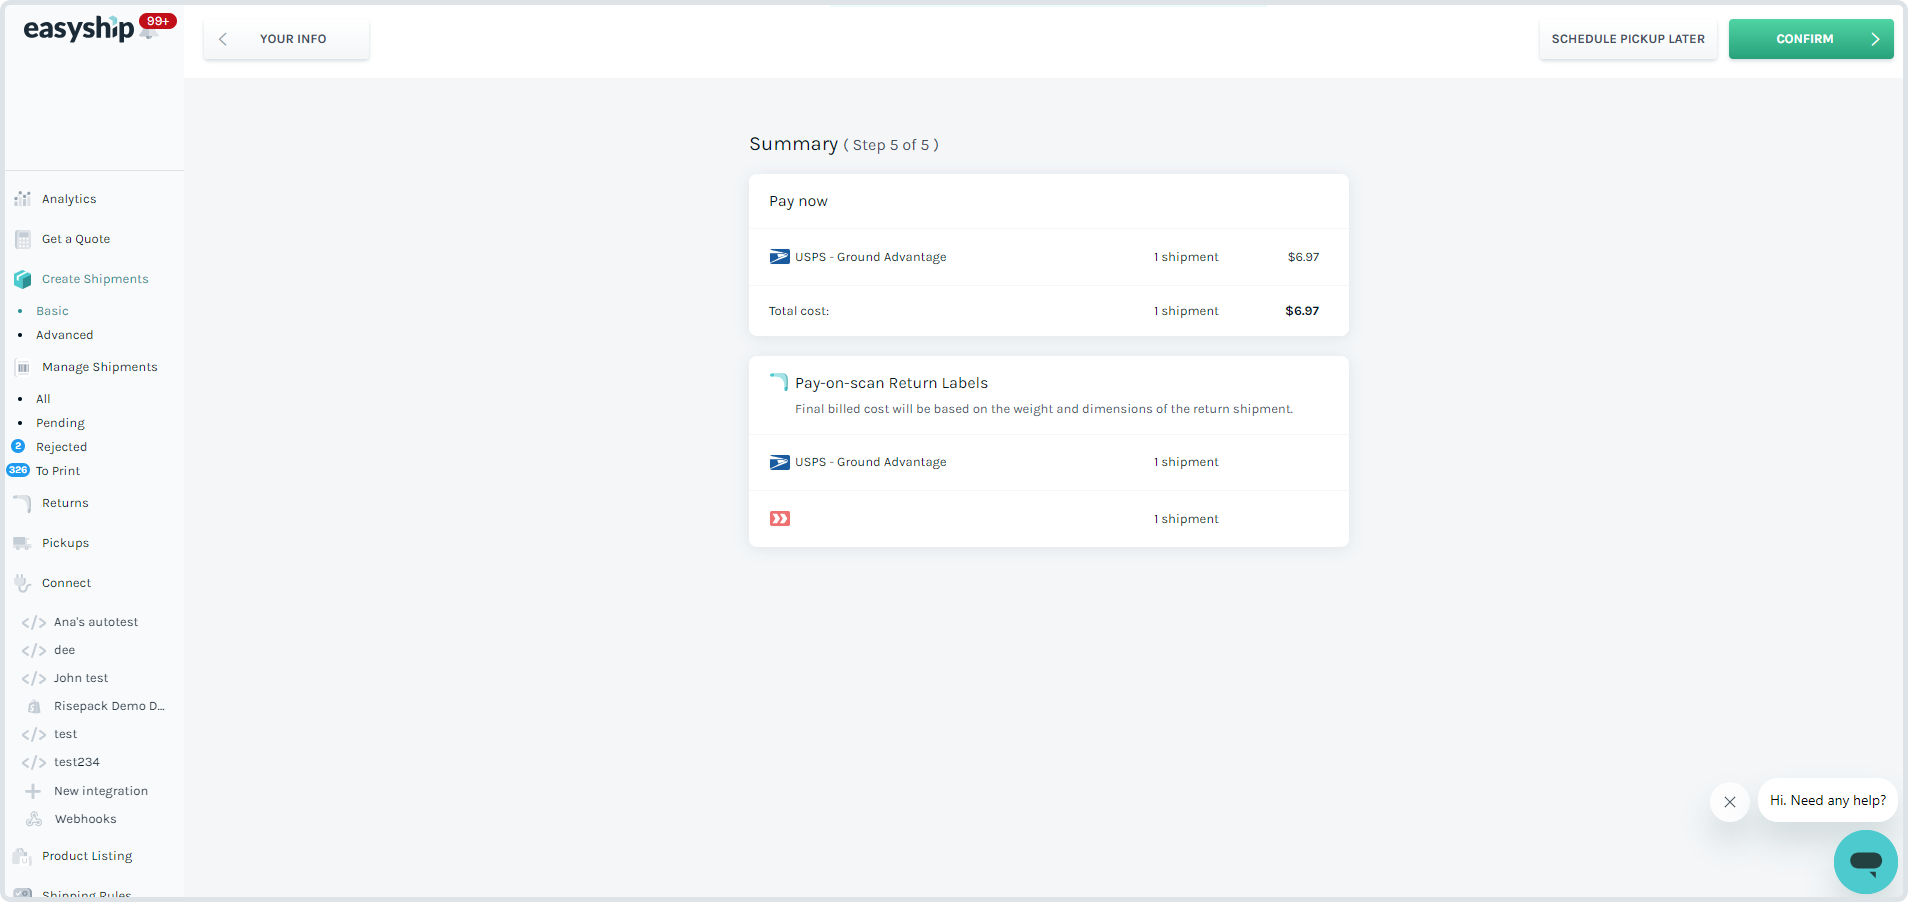Click 1 shipment link for Pay now USPS
1908x902 pixels.
[x=1186, y=257]
